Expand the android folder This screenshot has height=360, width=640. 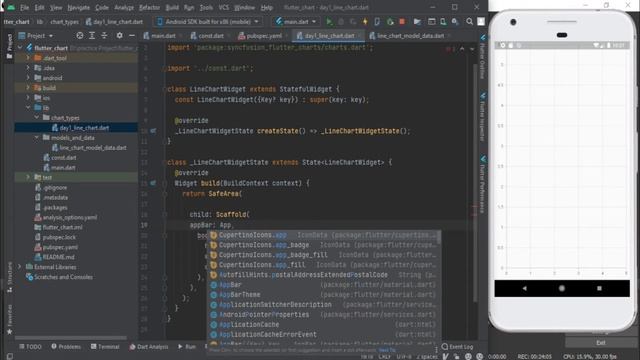pyautogui.click(x=28, y=78)
